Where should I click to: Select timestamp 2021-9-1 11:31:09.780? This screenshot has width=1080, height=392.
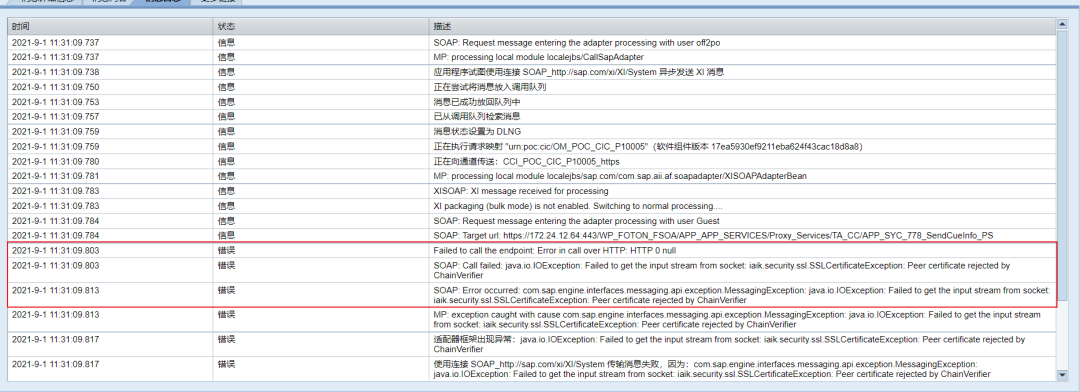point(55,161)
